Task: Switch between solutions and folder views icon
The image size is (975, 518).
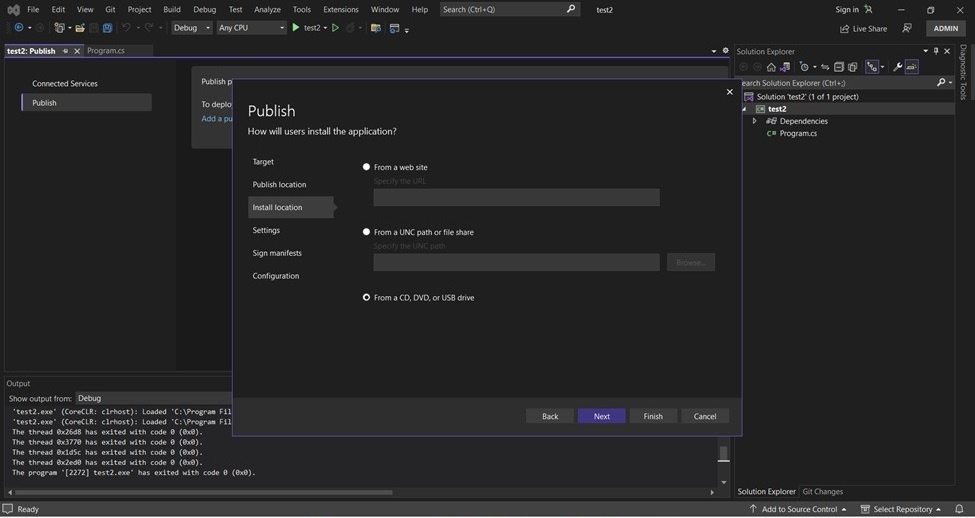Action: pyautogui.click(x=785, y=67)
